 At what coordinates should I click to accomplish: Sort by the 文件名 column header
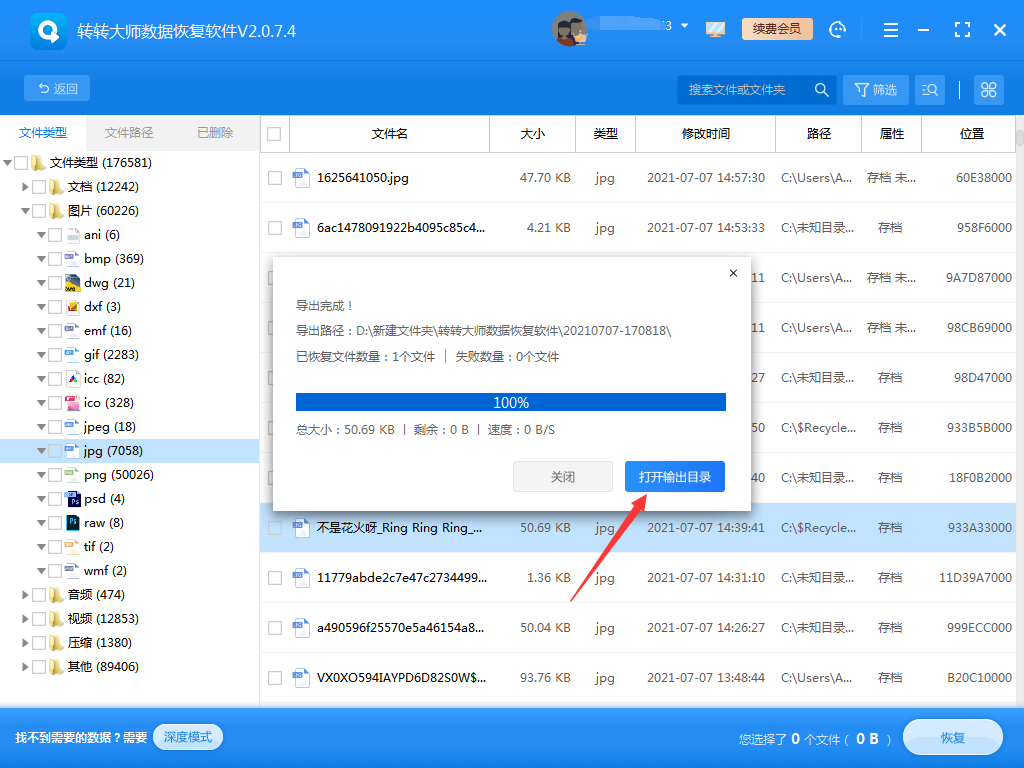(390, 134)
